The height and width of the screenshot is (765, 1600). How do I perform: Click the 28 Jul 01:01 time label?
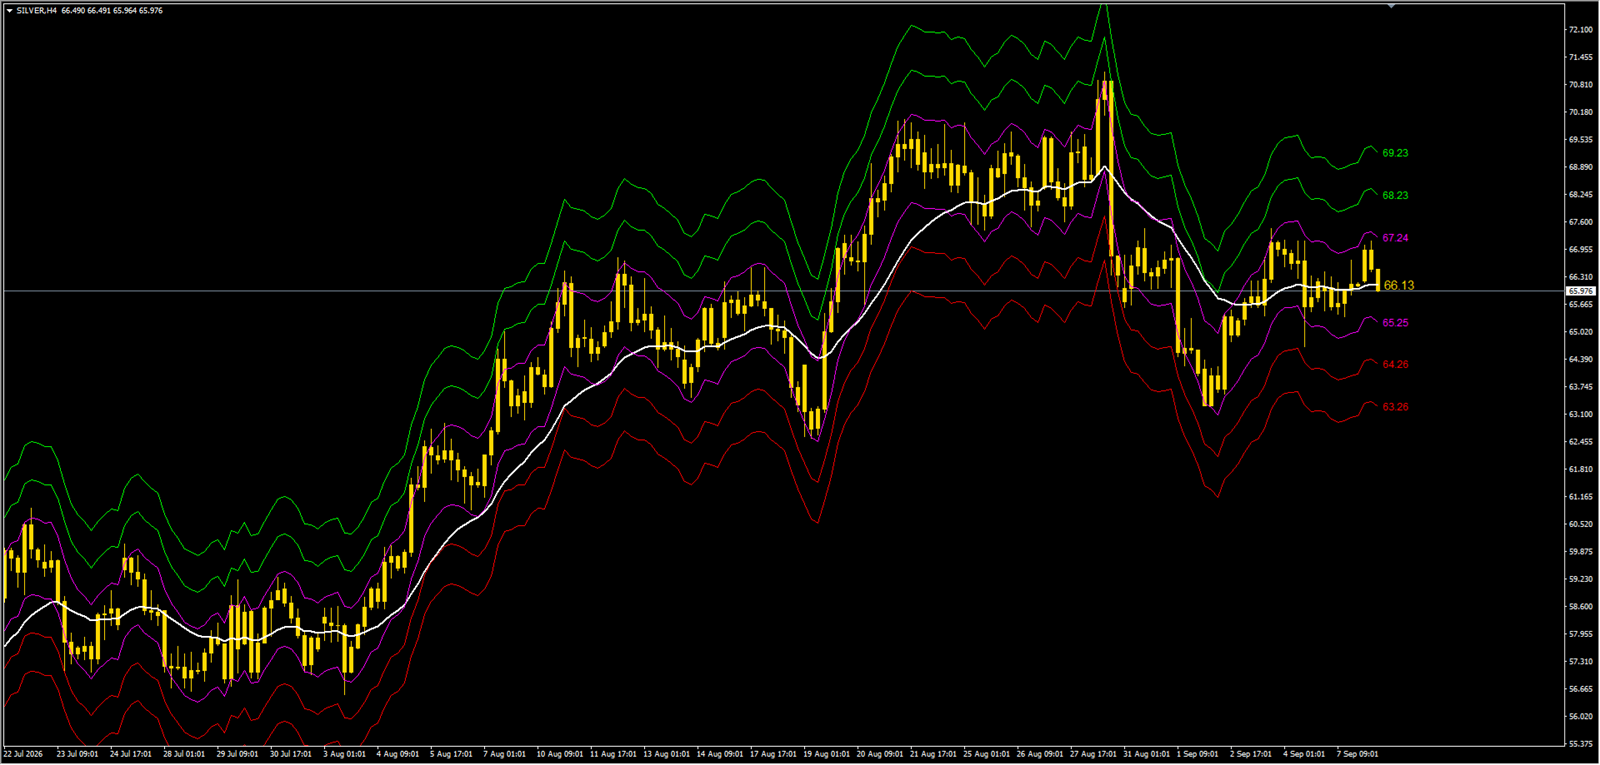184,754
